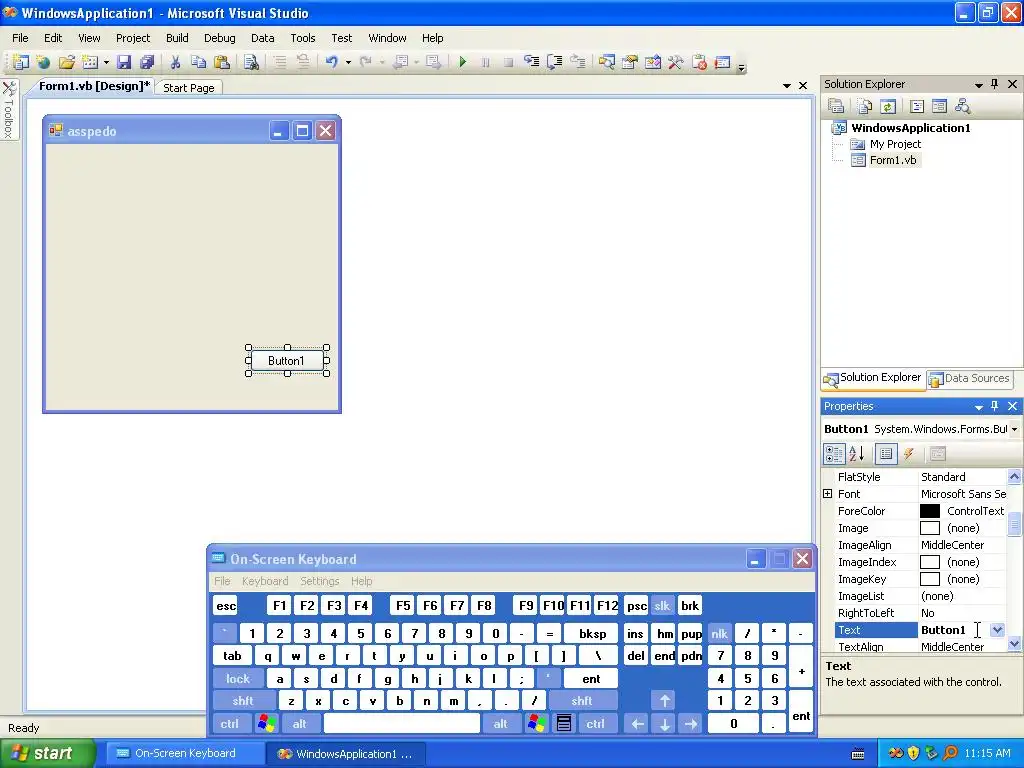Open the Button1 object selector dropdown
The image size is (1024, 768).
pos(1014,429)
